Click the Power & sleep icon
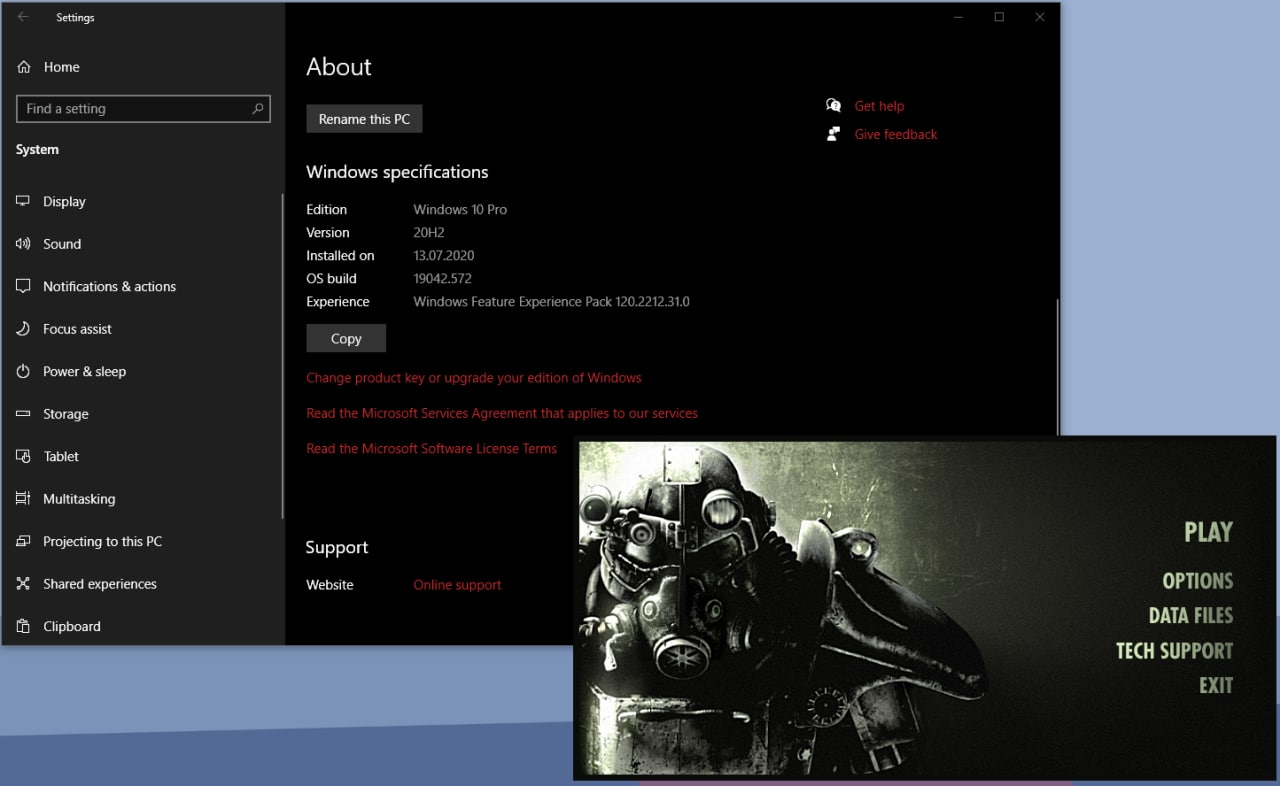Image resolution: width=1280 pixels, height=786 pixels. tap(23, 371)
